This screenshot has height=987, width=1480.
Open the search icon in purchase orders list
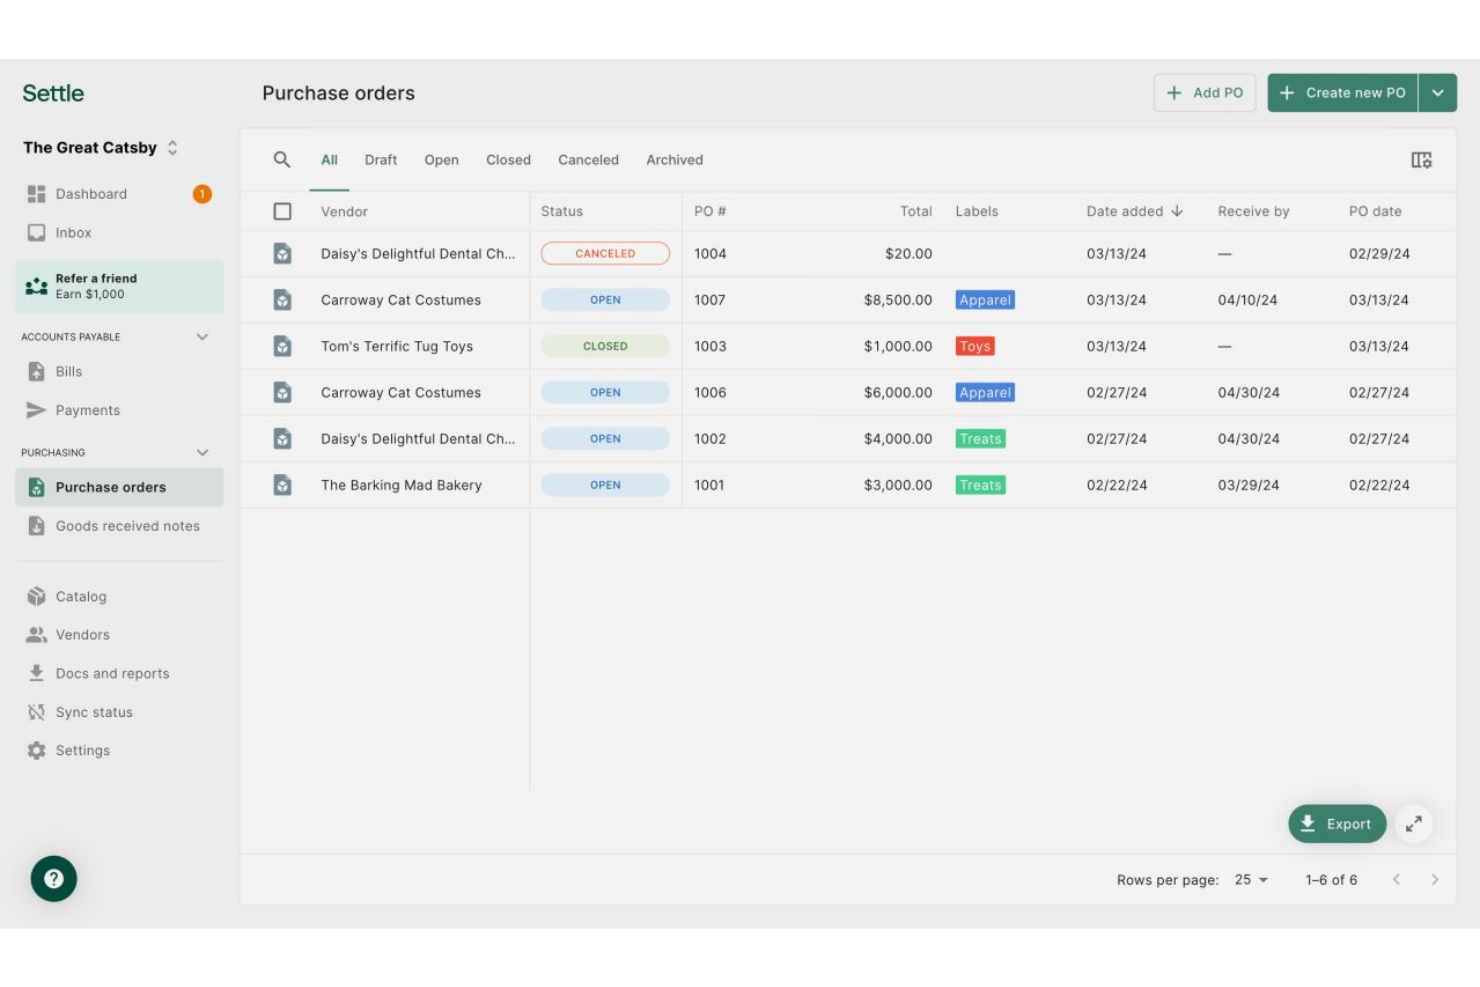coord(282,159)
